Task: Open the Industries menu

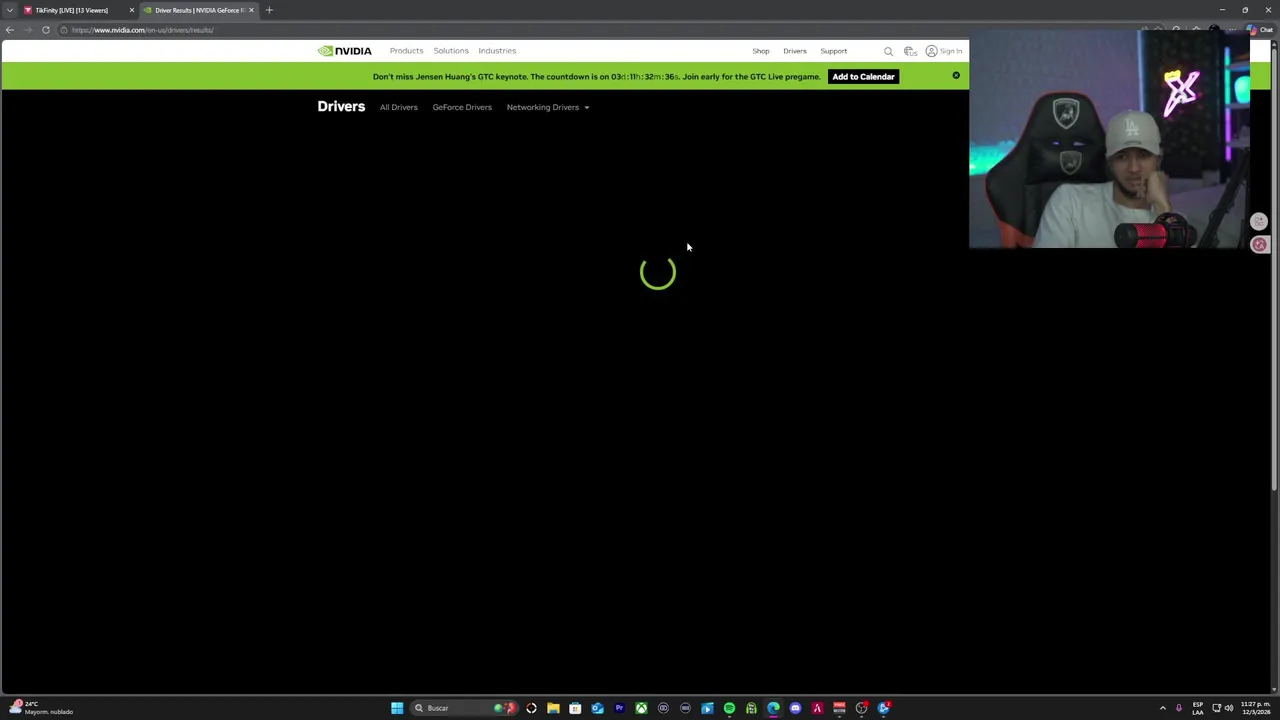Action: (x=497, y=51)
